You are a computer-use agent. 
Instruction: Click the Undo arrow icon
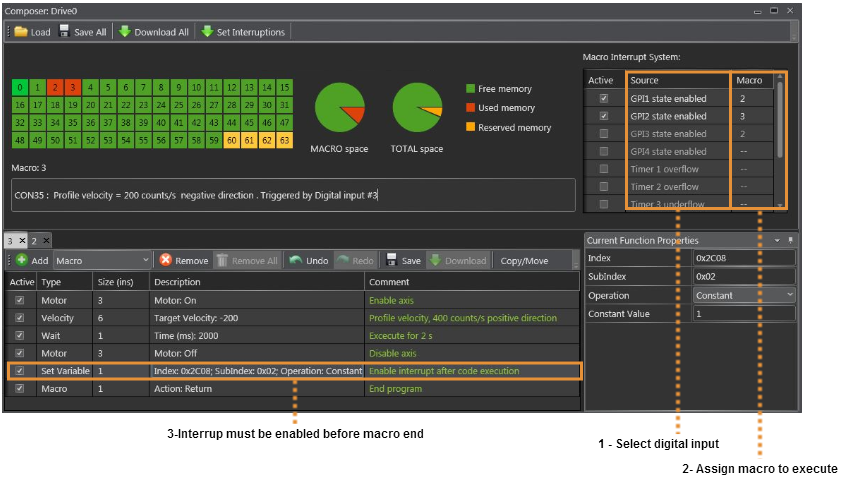point(295,260)
